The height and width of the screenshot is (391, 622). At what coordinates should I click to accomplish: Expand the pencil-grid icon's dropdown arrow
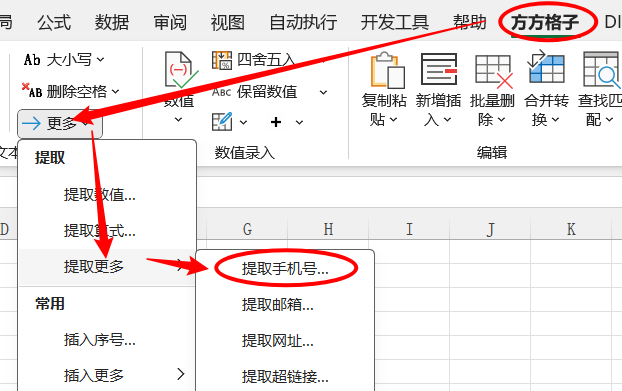tap(243, 123)
